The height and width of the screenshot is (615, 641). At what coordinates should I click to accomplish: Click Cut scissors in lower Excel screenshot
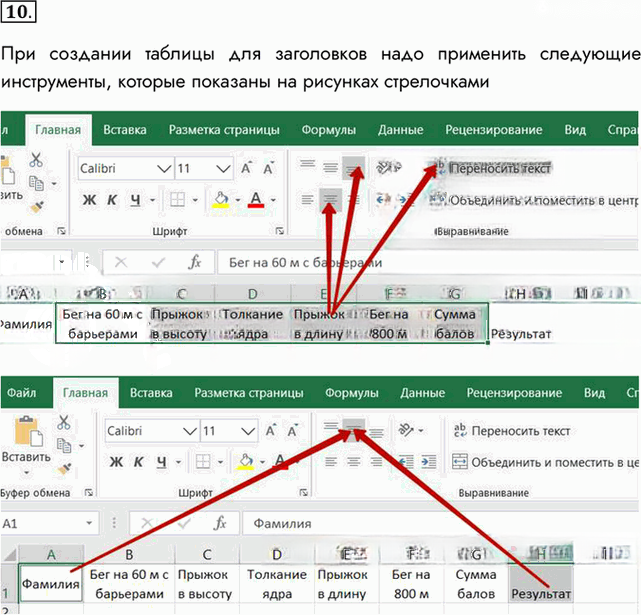[63, 422]
